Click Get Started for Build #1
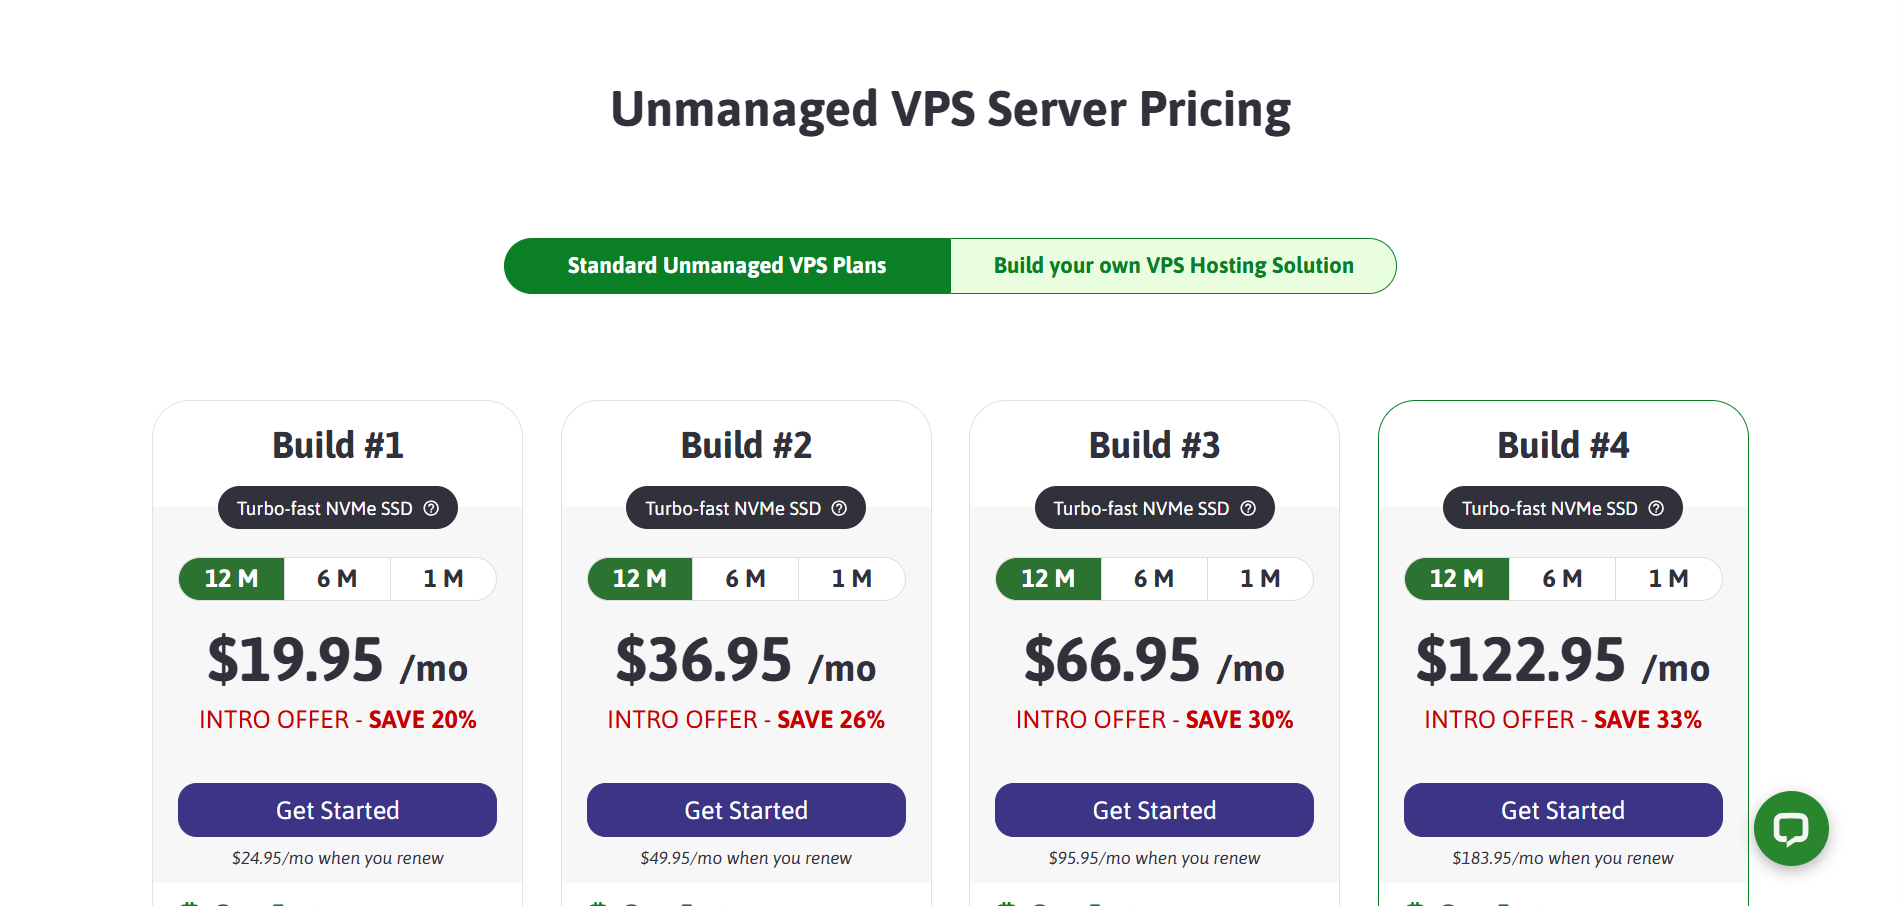Image resolution: width=1902 pixels, height=906 pixels. coord(337,810)
